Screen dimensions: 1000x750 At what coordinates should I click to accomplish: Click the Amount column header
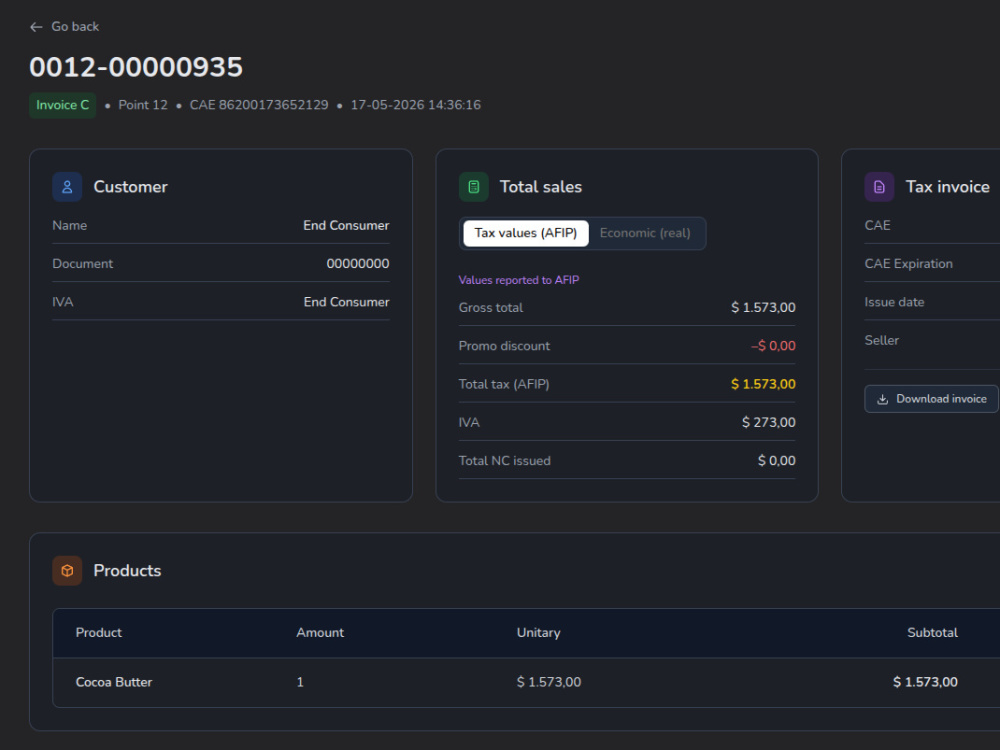coord(320,633)
